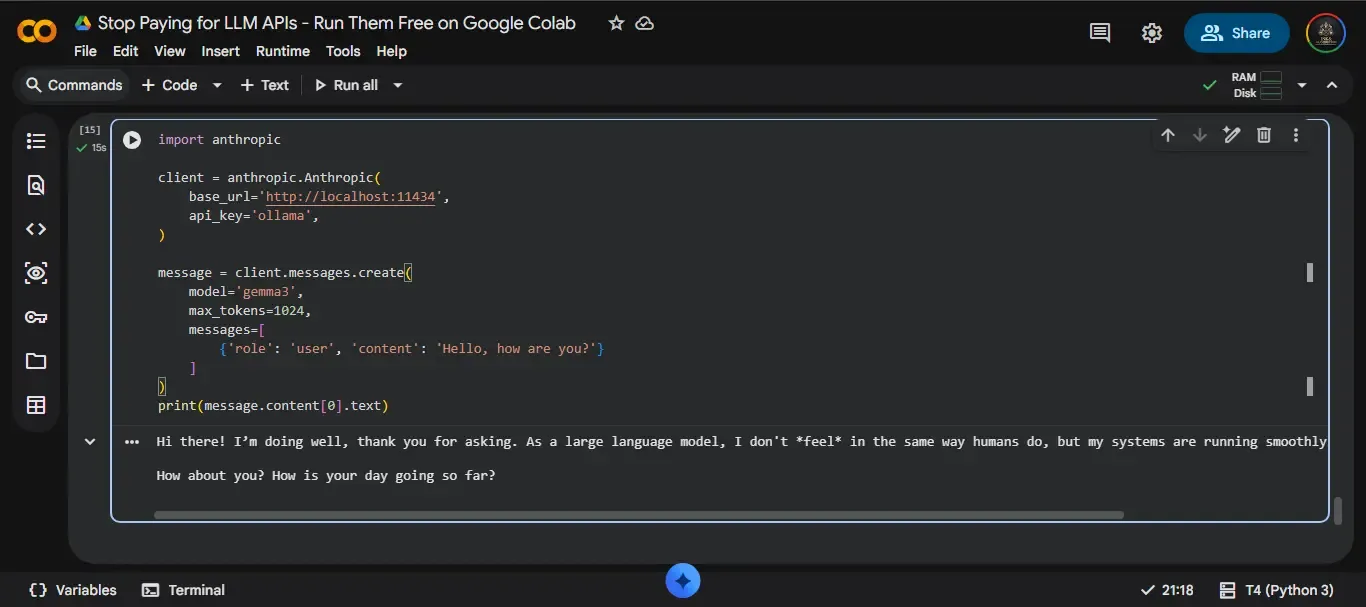Viewport: 1366px width, 607px height.
Task: Click the vertical scrollbar beside the output
Action: (x=1338, y=510)
